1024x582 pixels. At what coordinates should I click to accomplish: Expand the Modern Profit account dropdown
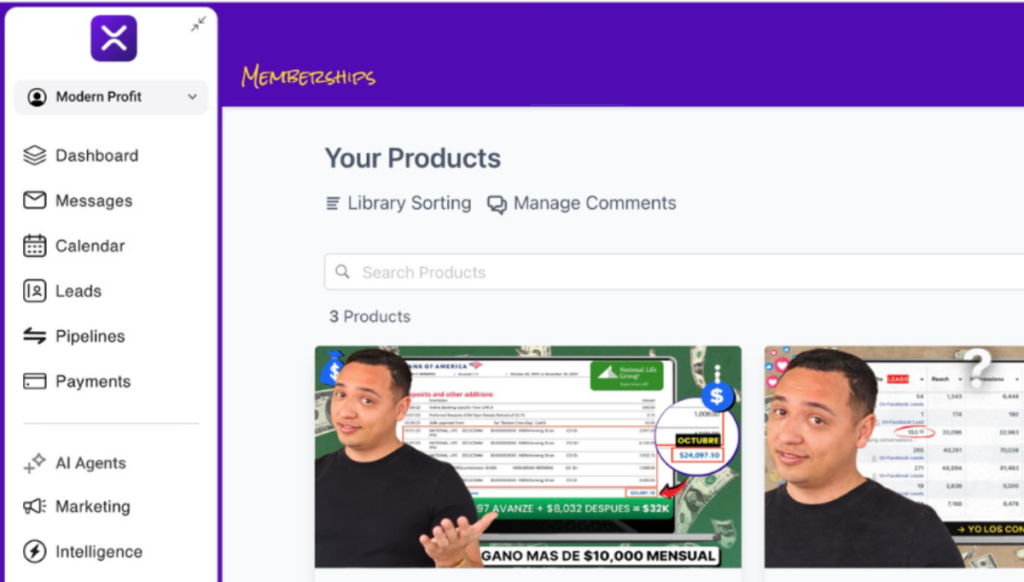(111, 97)
